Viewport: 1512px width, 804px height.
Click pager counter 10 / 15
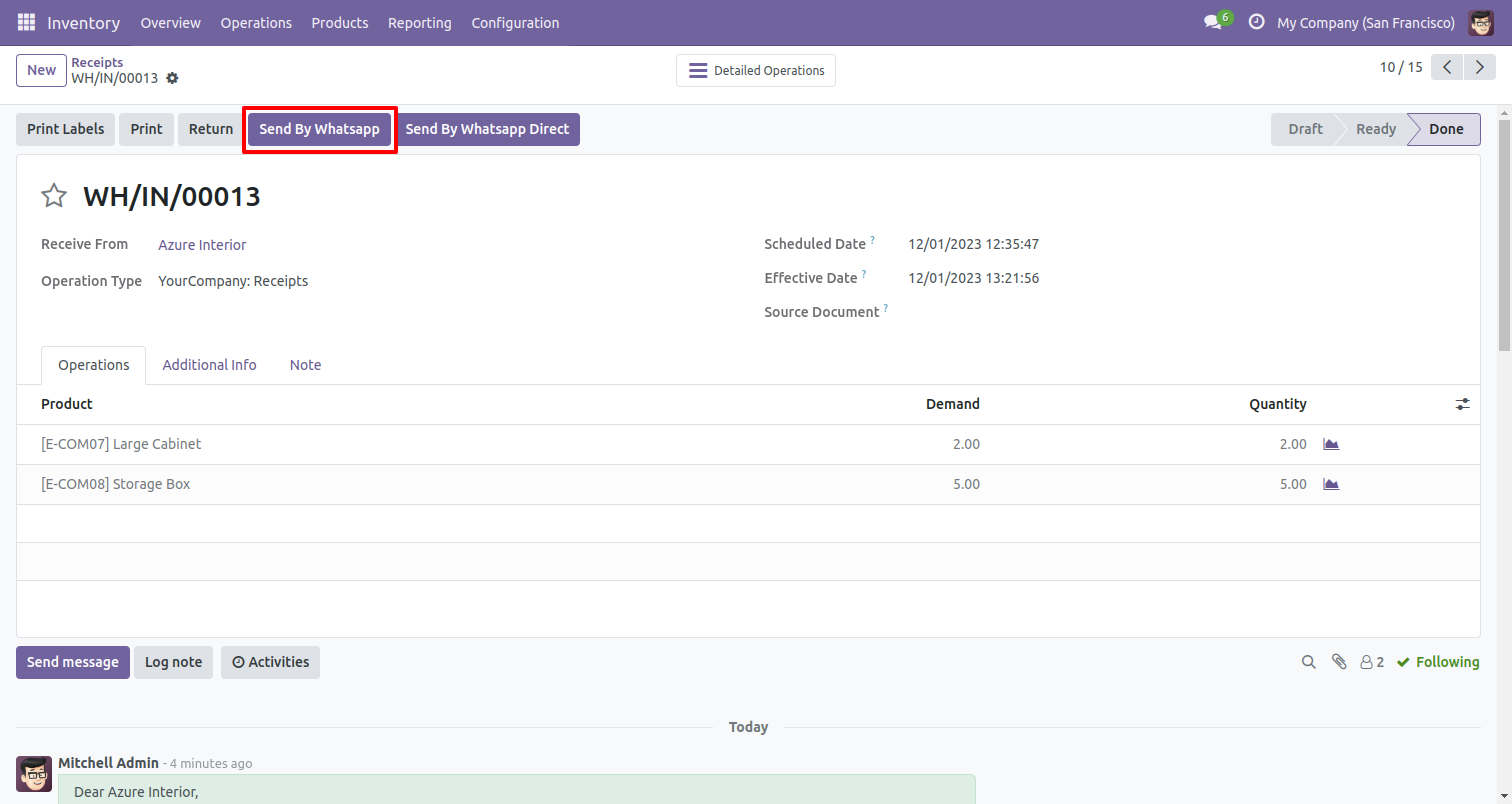click(x=1401, y=67)
